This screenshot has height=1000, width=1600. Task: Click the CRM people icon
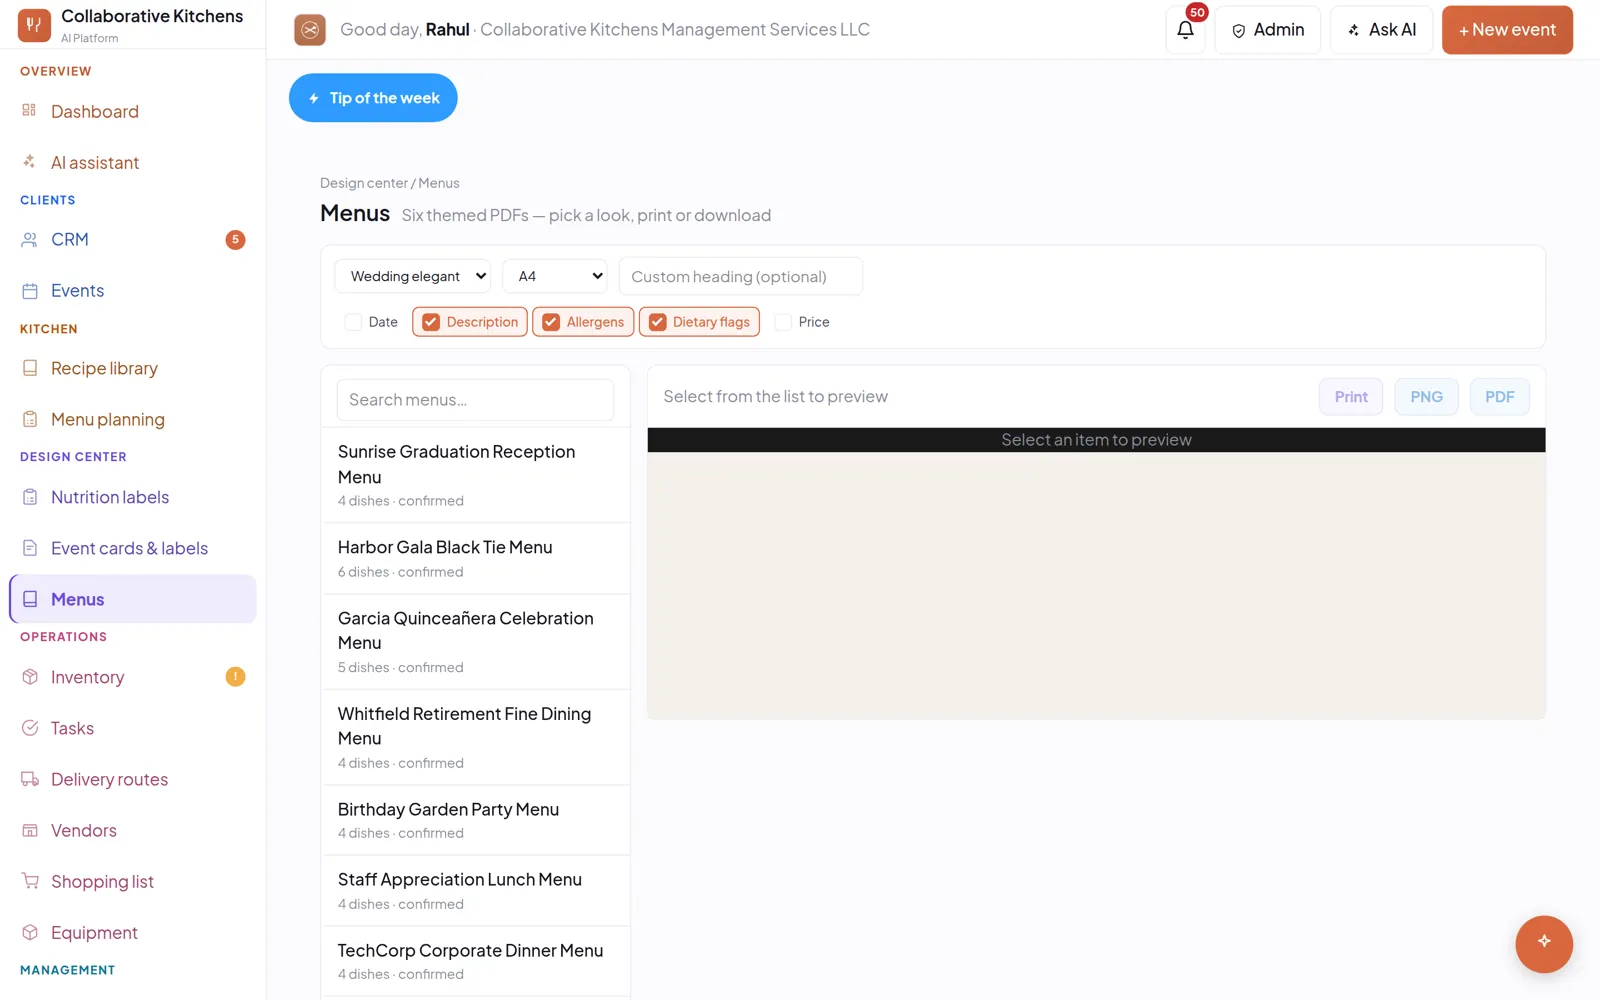(x=30, y=239)
